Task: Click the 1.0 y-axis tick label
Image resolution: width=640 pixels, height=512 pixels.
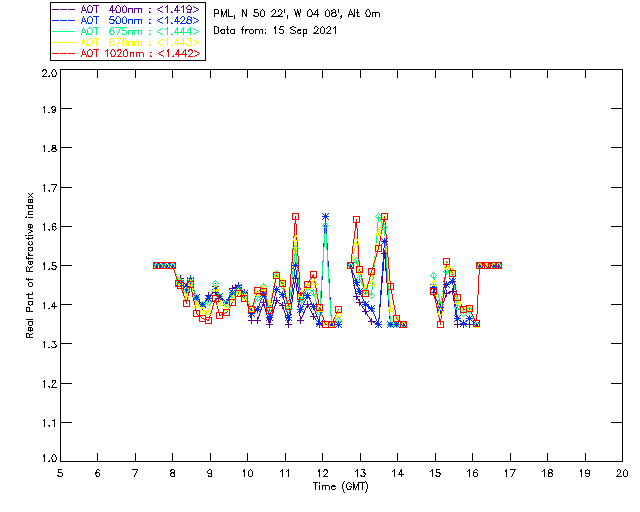Action: [49, 458]
